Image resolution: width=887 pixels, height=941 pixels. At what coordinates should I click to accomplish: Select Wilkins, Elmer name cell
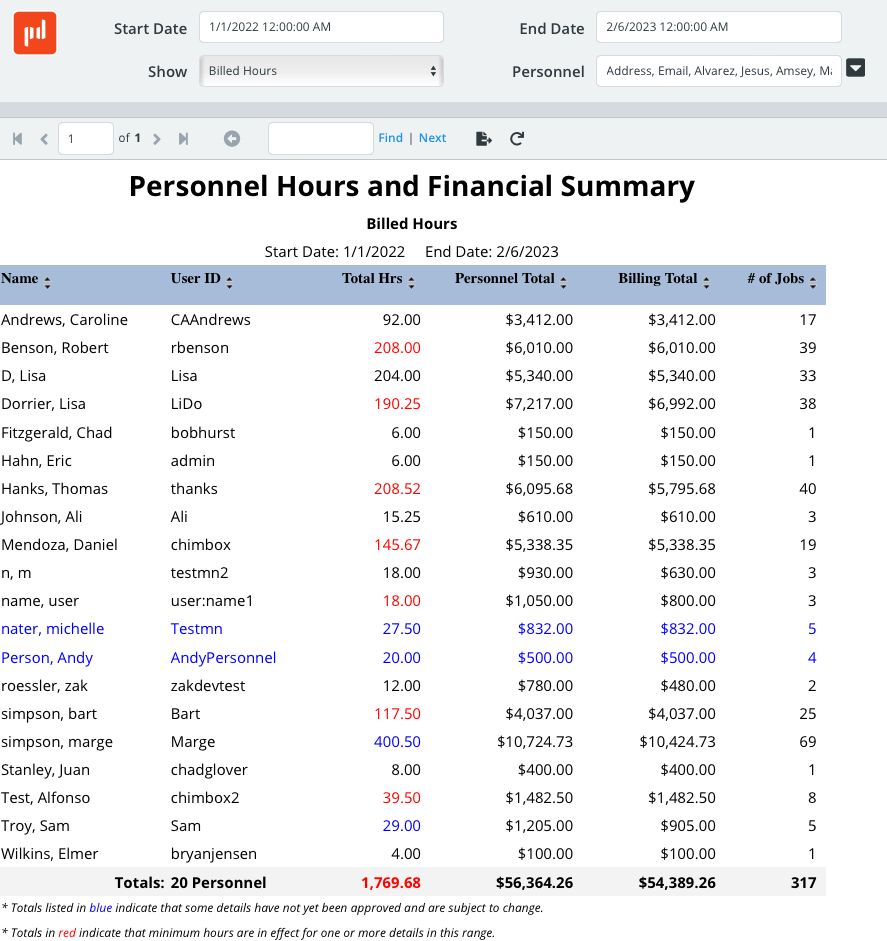(50, 854)
